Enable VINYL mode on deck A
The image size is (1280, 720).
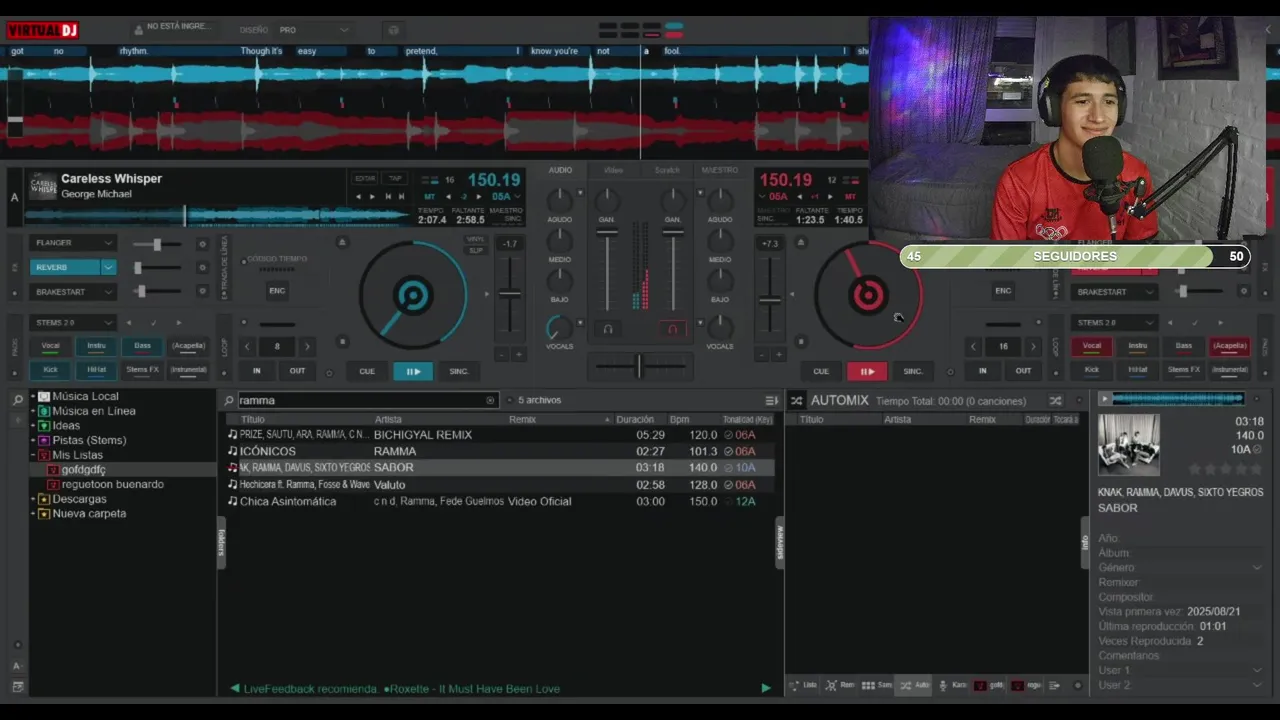pyautogui.click(x=476, y=239)
